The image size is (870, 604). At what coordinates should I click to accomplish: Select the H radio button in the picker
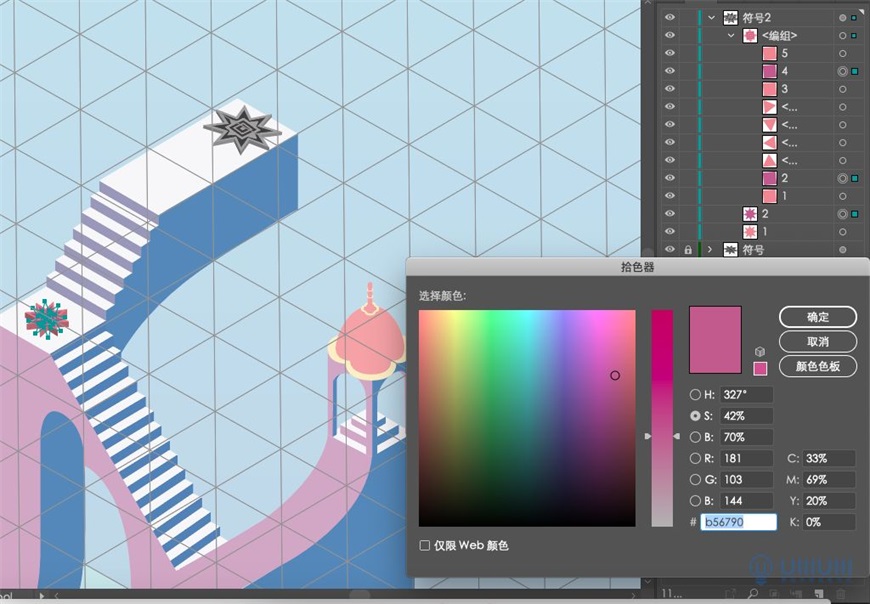(x=695, y=394)
